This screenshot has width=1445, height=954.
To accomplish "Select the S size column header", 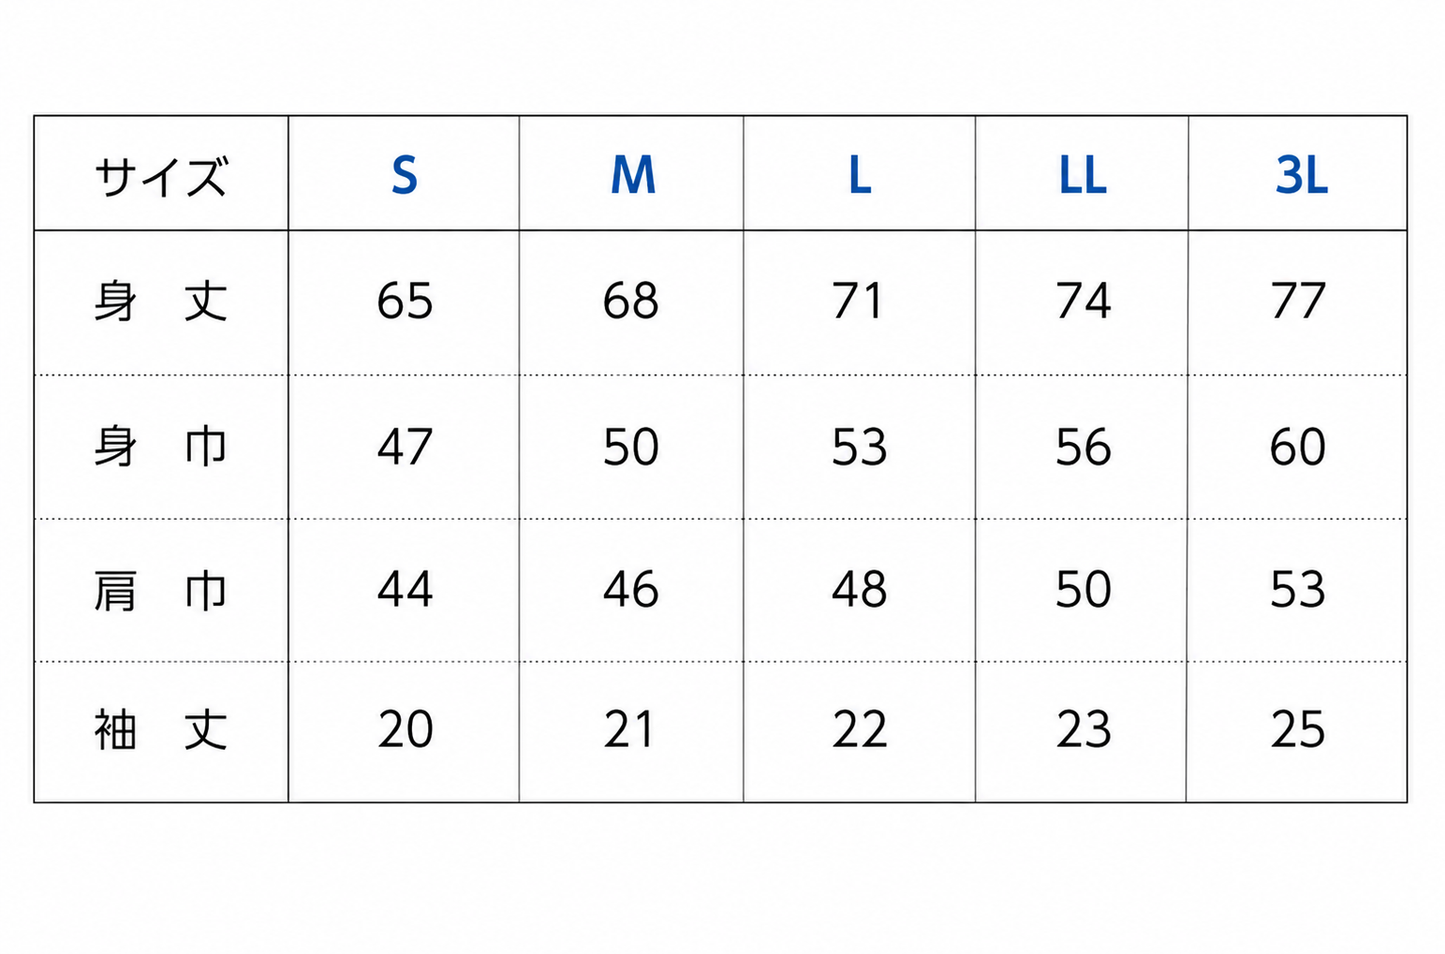I will (x=404, y=176).
